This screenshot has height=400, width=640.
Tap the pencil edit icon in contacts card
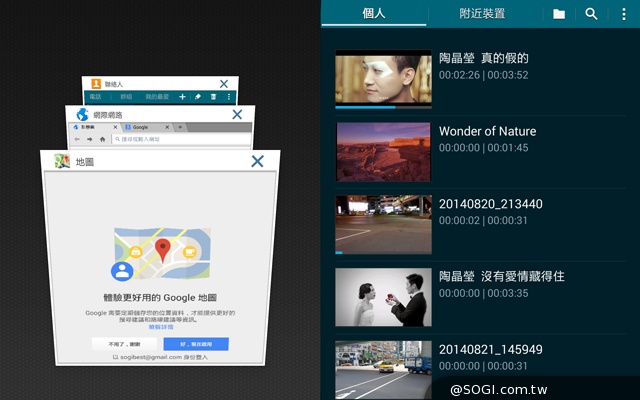pyautogui.click(x=198, y=97)
